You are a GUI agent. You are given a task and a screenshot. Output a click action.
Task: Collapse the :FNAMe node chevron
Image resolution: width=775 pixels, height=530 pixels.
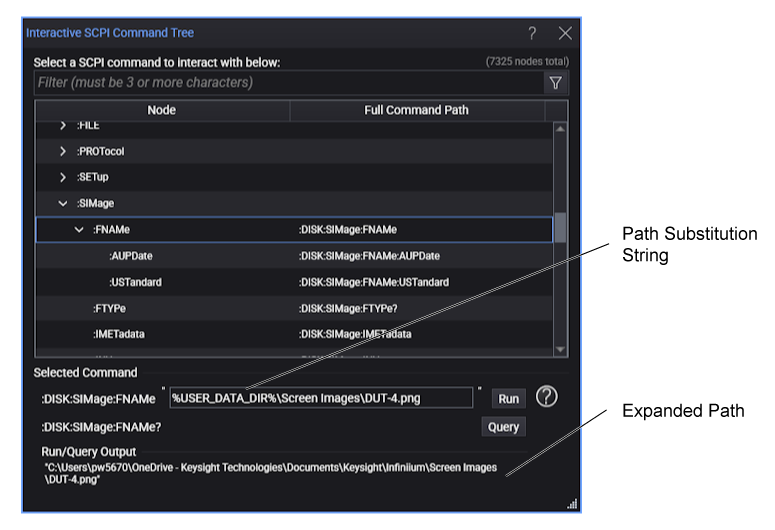[x=79, y=230]
